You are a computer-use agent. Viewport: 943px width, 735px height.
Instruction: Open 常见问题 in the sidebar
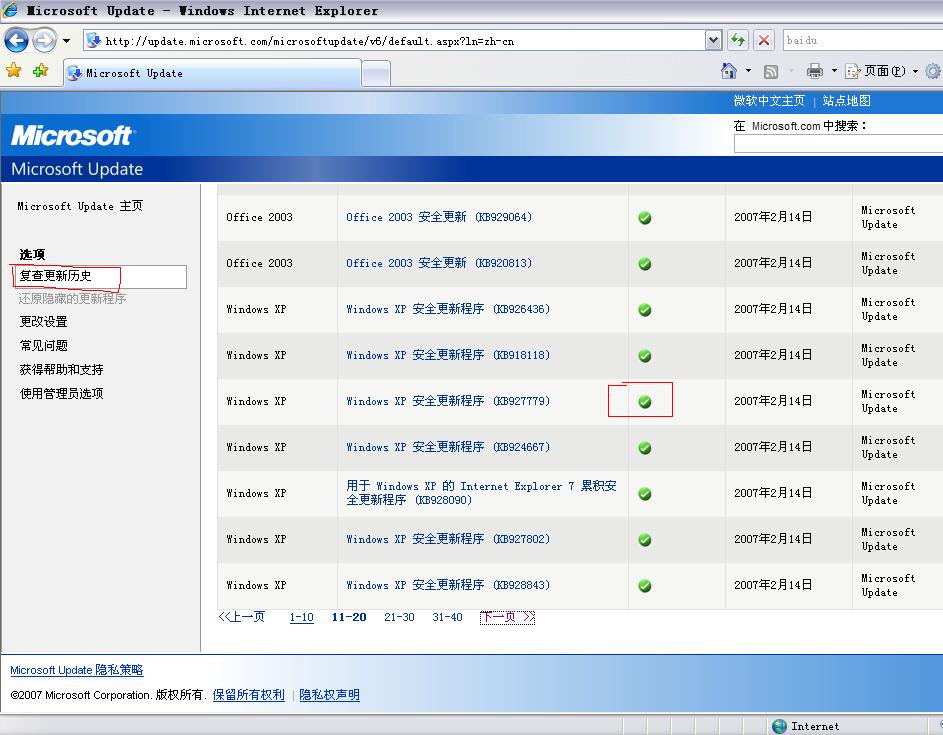coord(43,346)
